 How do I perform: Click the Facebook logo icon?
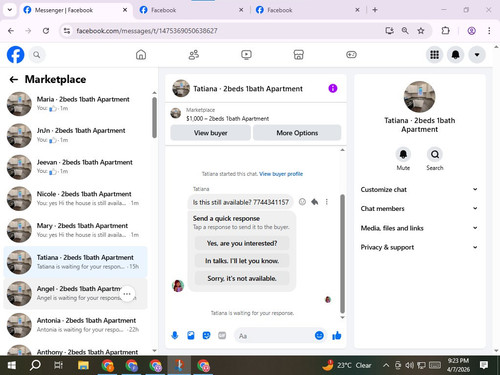(x=15, y=55)
